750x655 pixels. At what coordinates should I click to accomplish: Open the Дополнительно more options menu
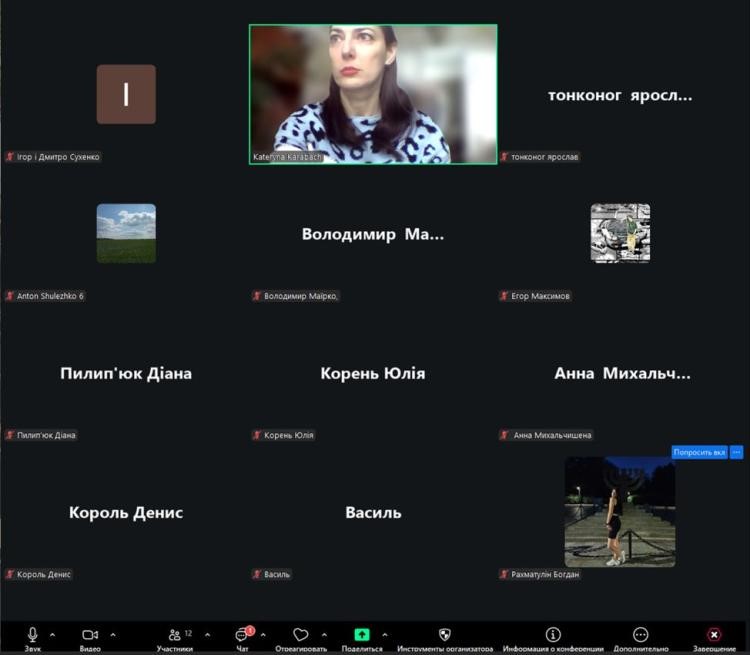pos(641,635)
